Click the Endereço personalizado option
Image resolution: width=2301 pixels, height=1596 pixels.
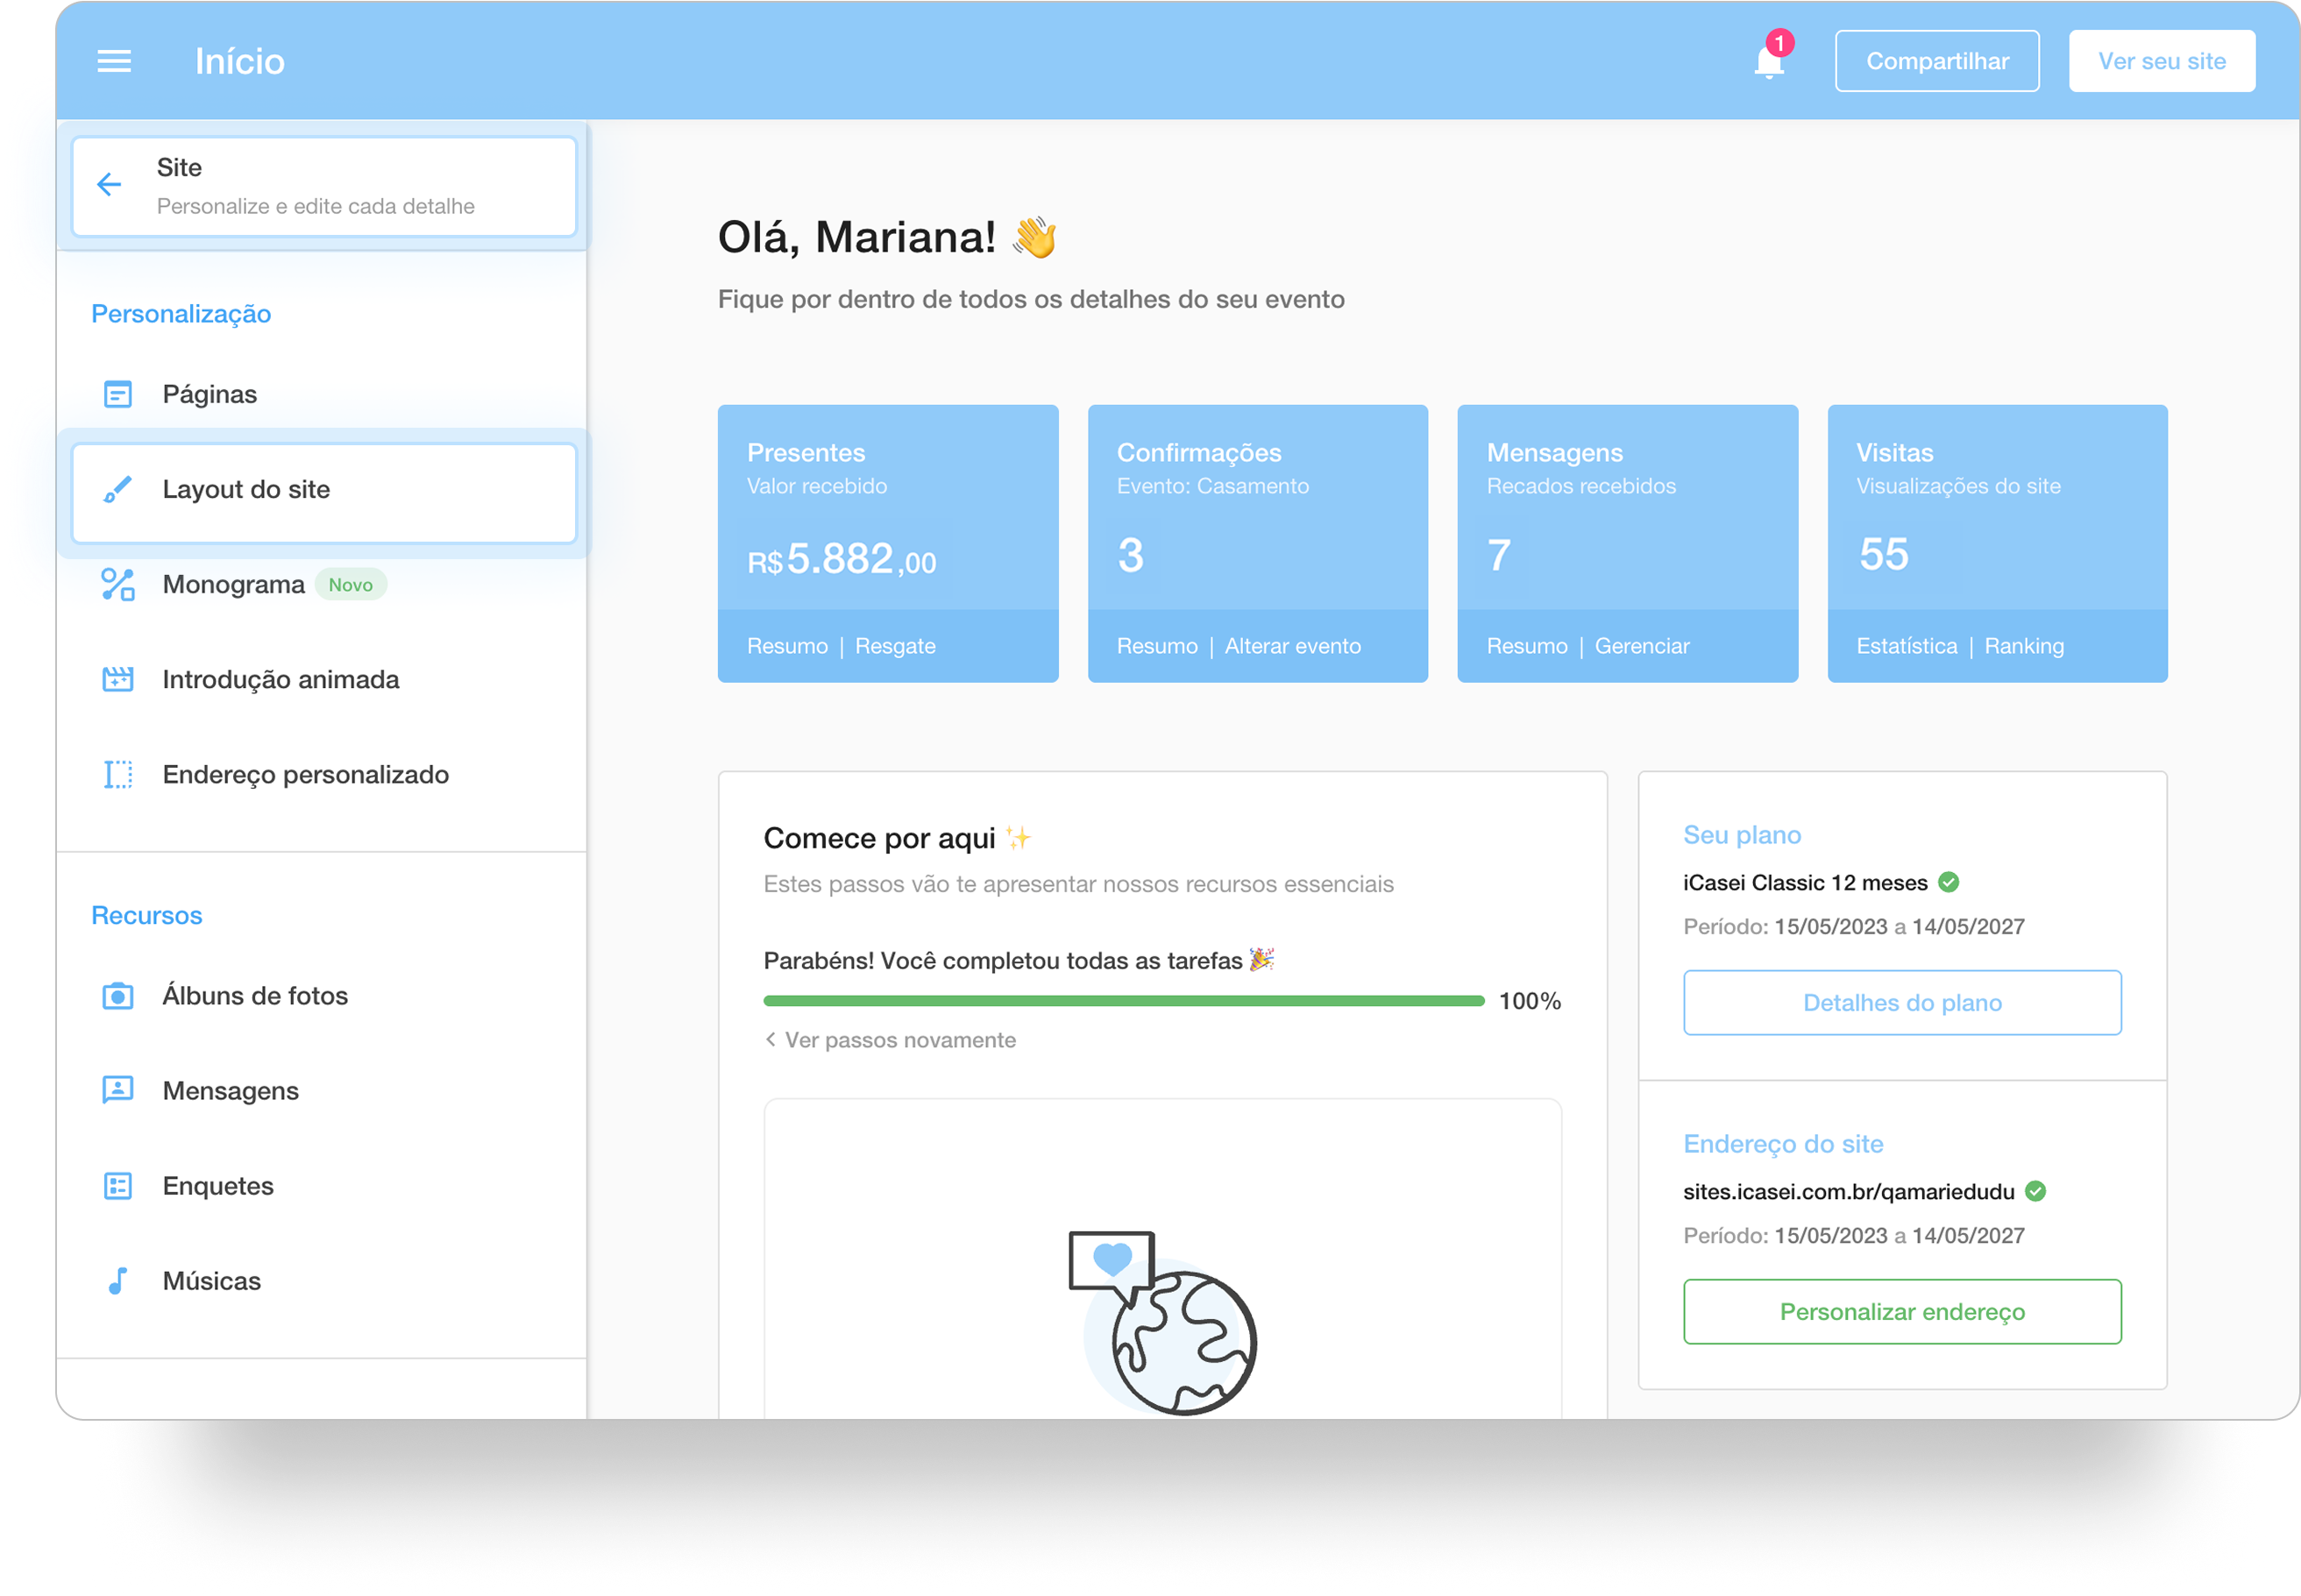coord(305,773)
